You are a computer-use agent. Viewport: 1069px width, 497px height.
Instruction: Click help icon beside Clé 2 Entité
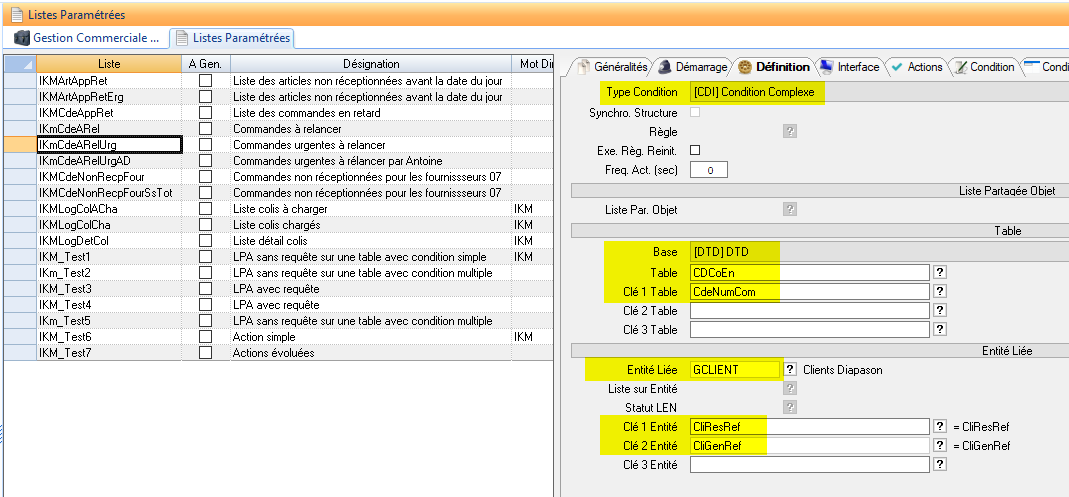click(x=940, y=445)
